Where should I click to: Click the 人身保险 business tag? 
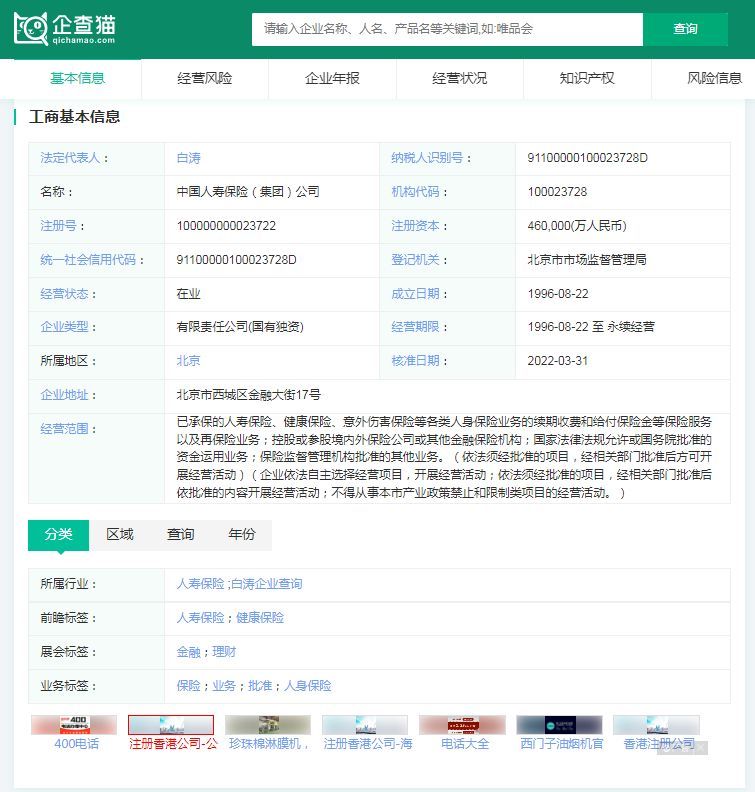[308, 685]
